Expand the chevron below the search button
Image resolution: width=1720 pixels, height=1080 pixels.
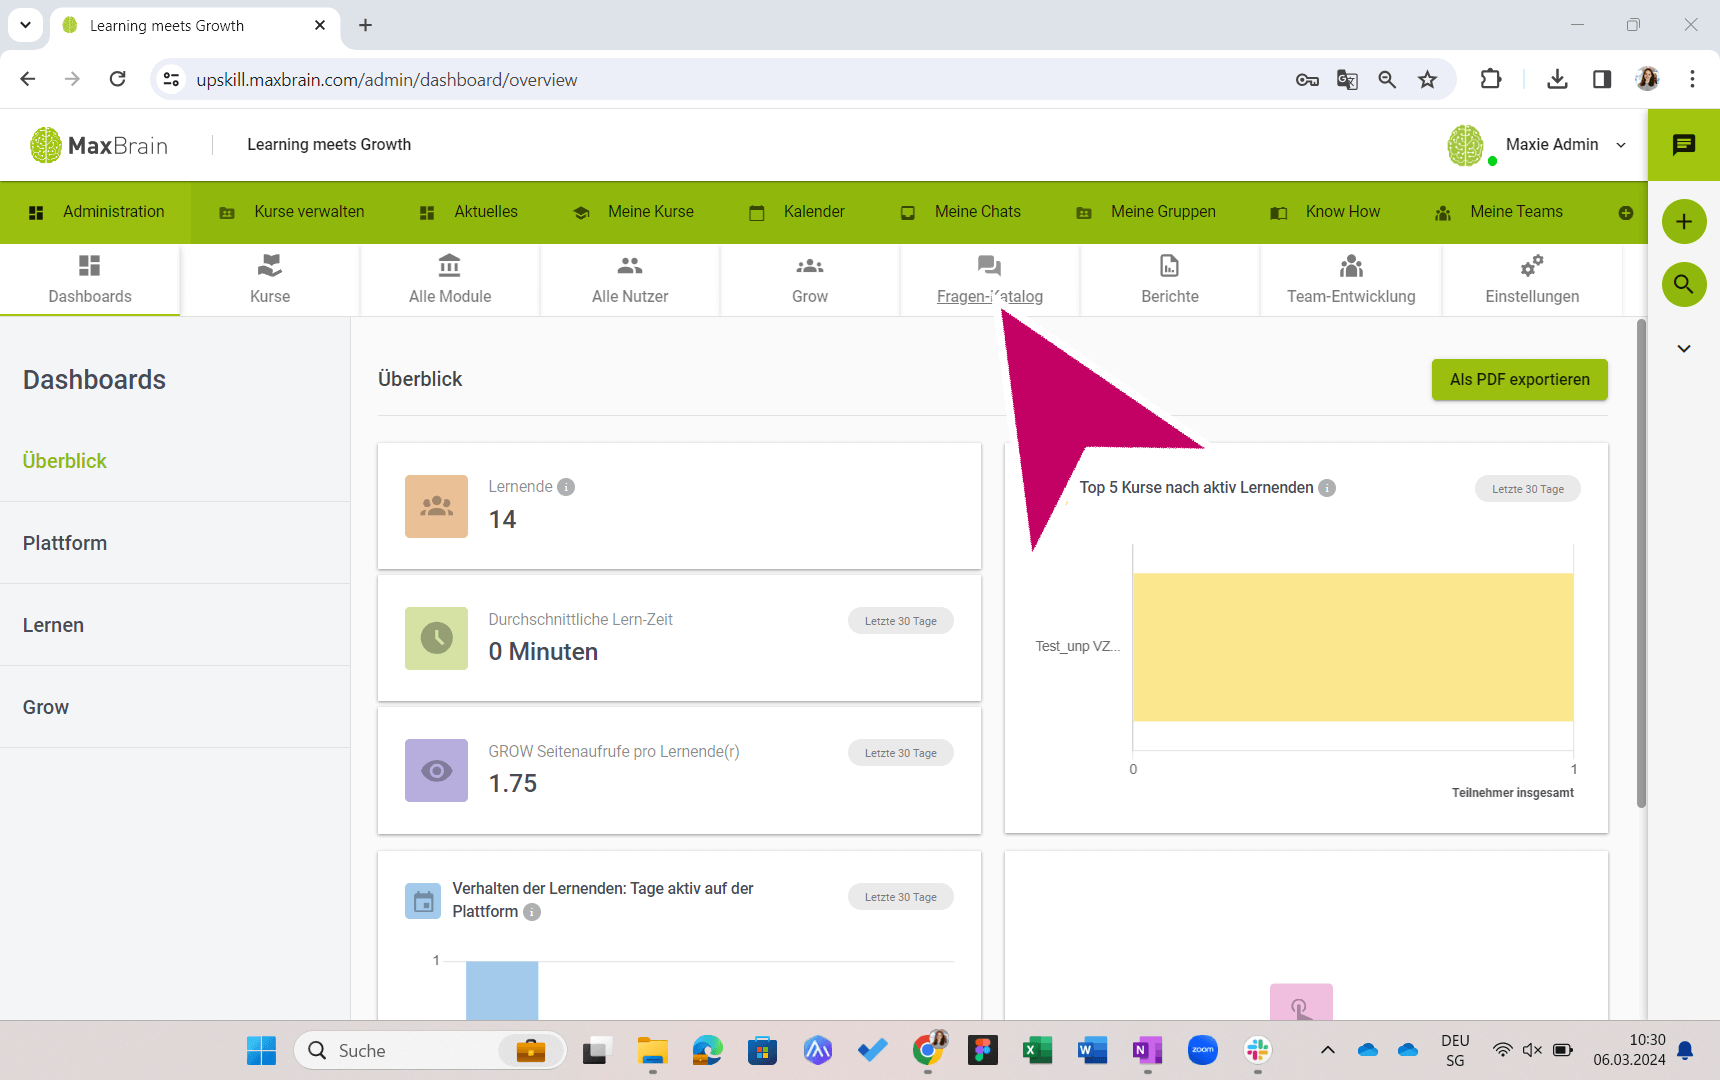(x=1684, y=348)
